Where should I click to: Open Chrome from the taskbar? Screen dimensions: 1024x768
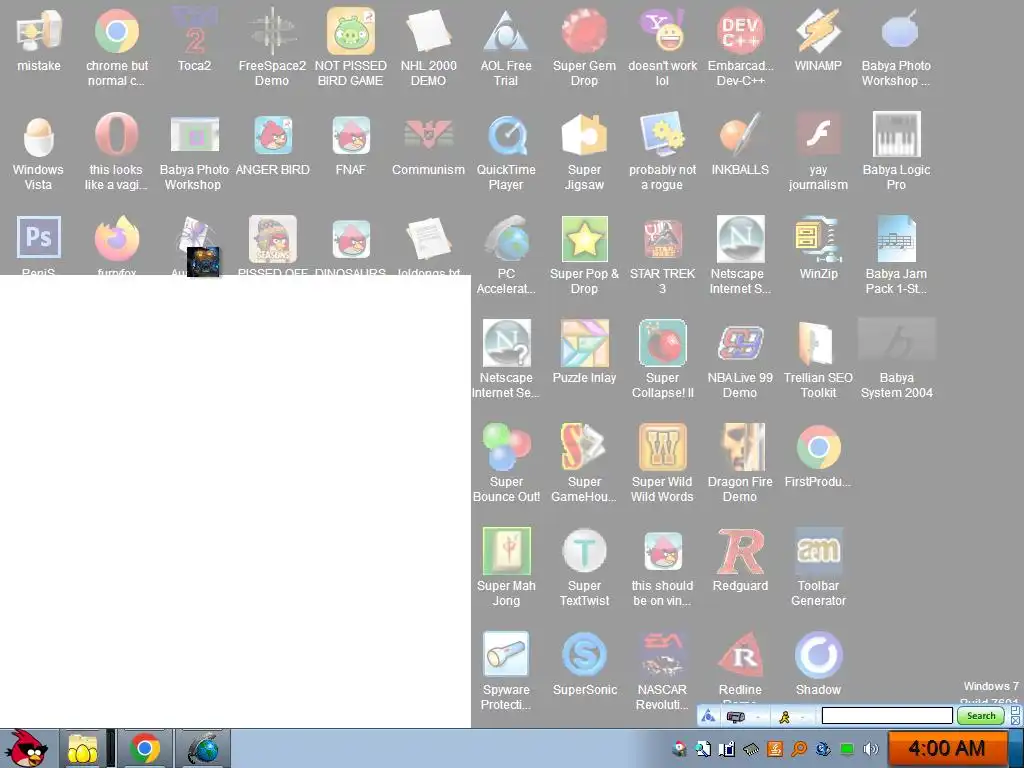pyautogui.click(x=145, y=749)
